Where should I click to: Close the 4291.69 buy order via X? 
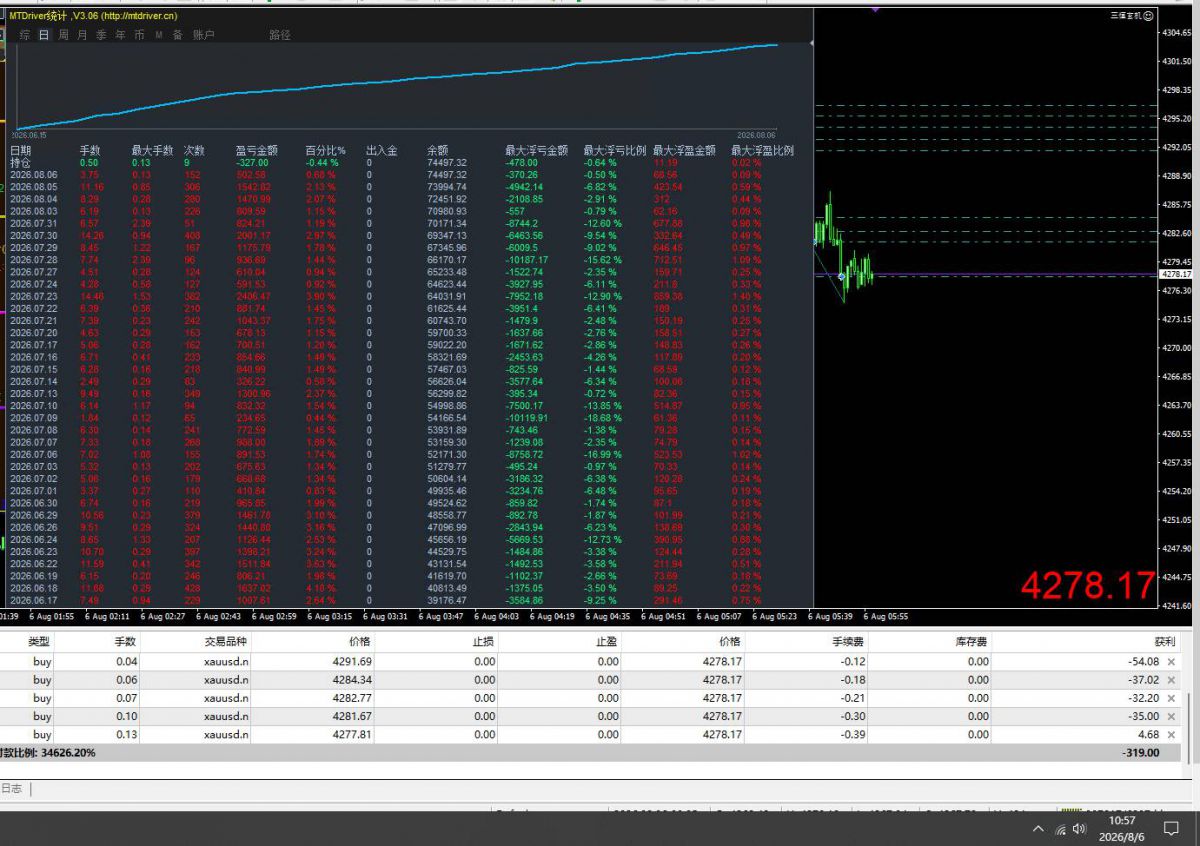tap(1171, 662)
